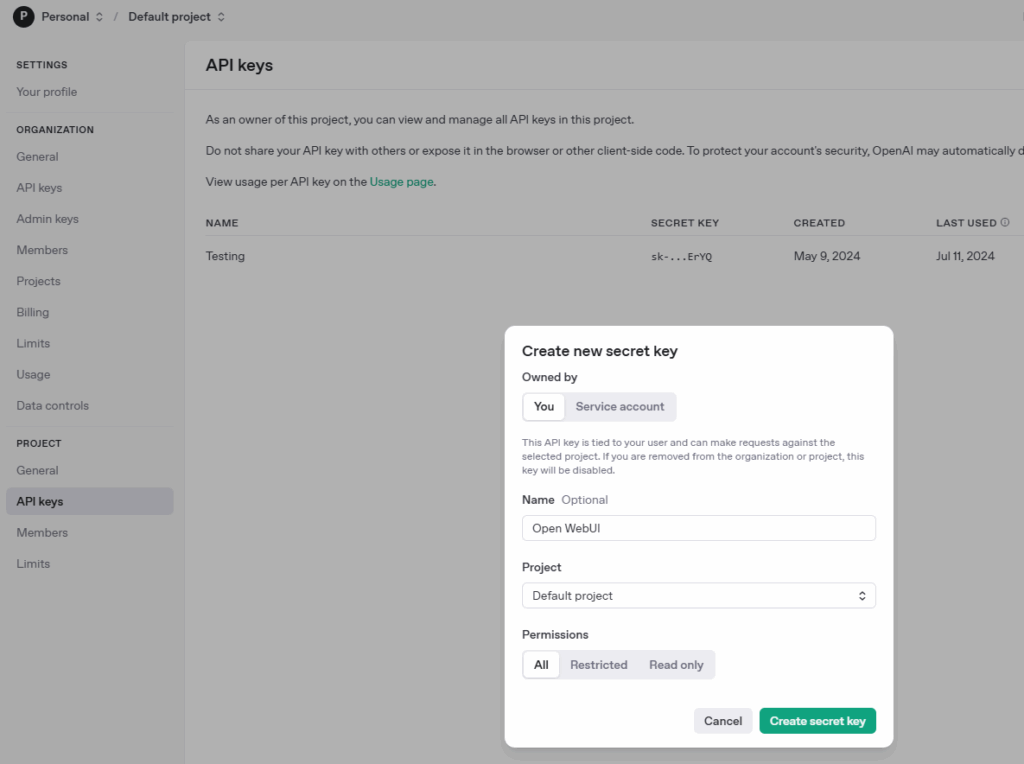Click the sk-...ErYQ secret key value
This screenshot has height=764, width=1024.
coord(681,257)
